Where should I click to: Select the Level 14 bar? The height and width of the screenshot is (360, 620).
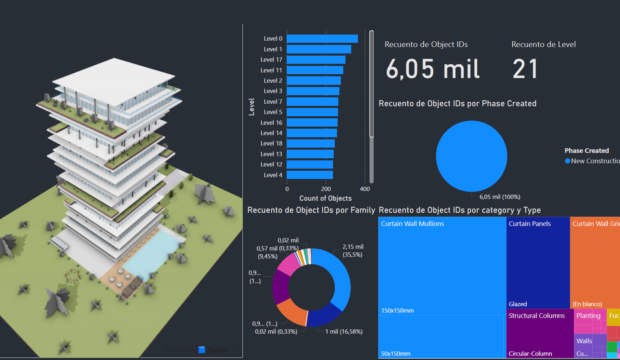312,133
